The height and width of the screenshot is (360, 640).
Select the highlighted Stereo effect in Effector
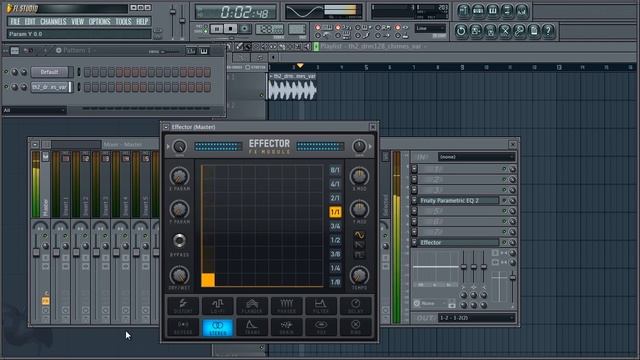(218, 327)
